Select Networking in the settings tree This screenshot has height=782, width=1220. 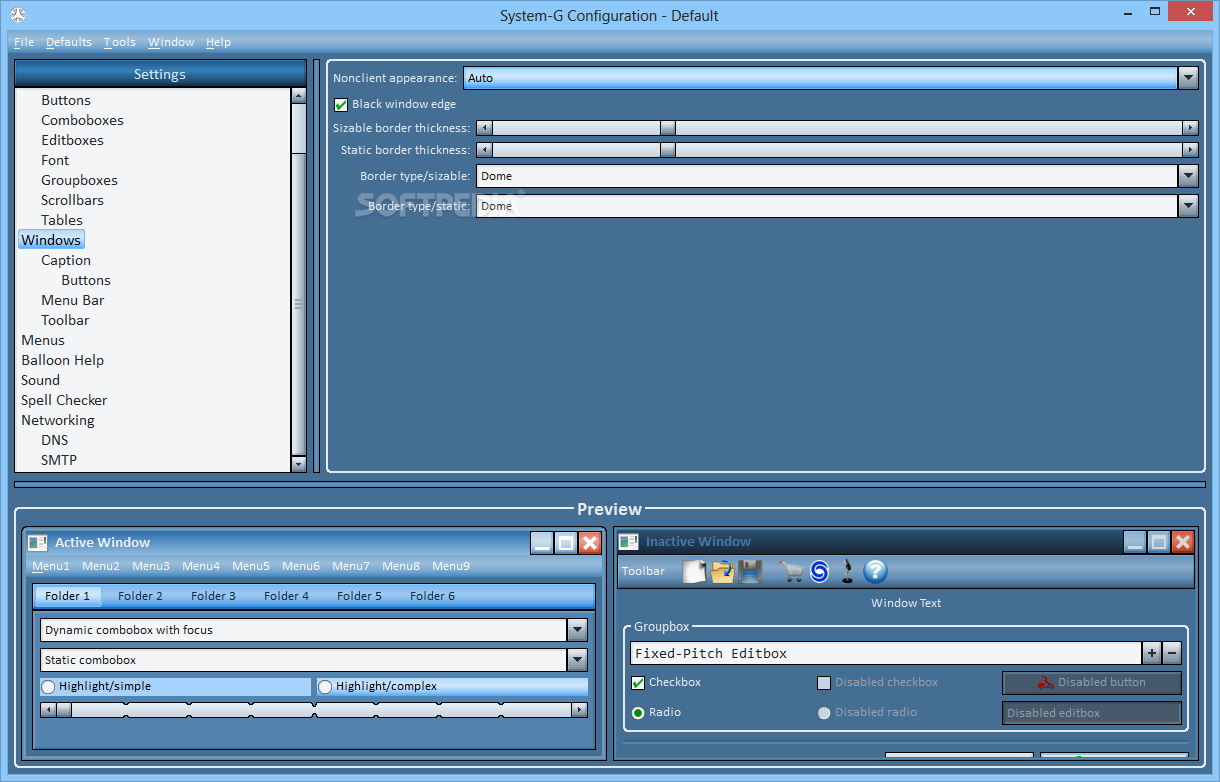click(58, 420)
